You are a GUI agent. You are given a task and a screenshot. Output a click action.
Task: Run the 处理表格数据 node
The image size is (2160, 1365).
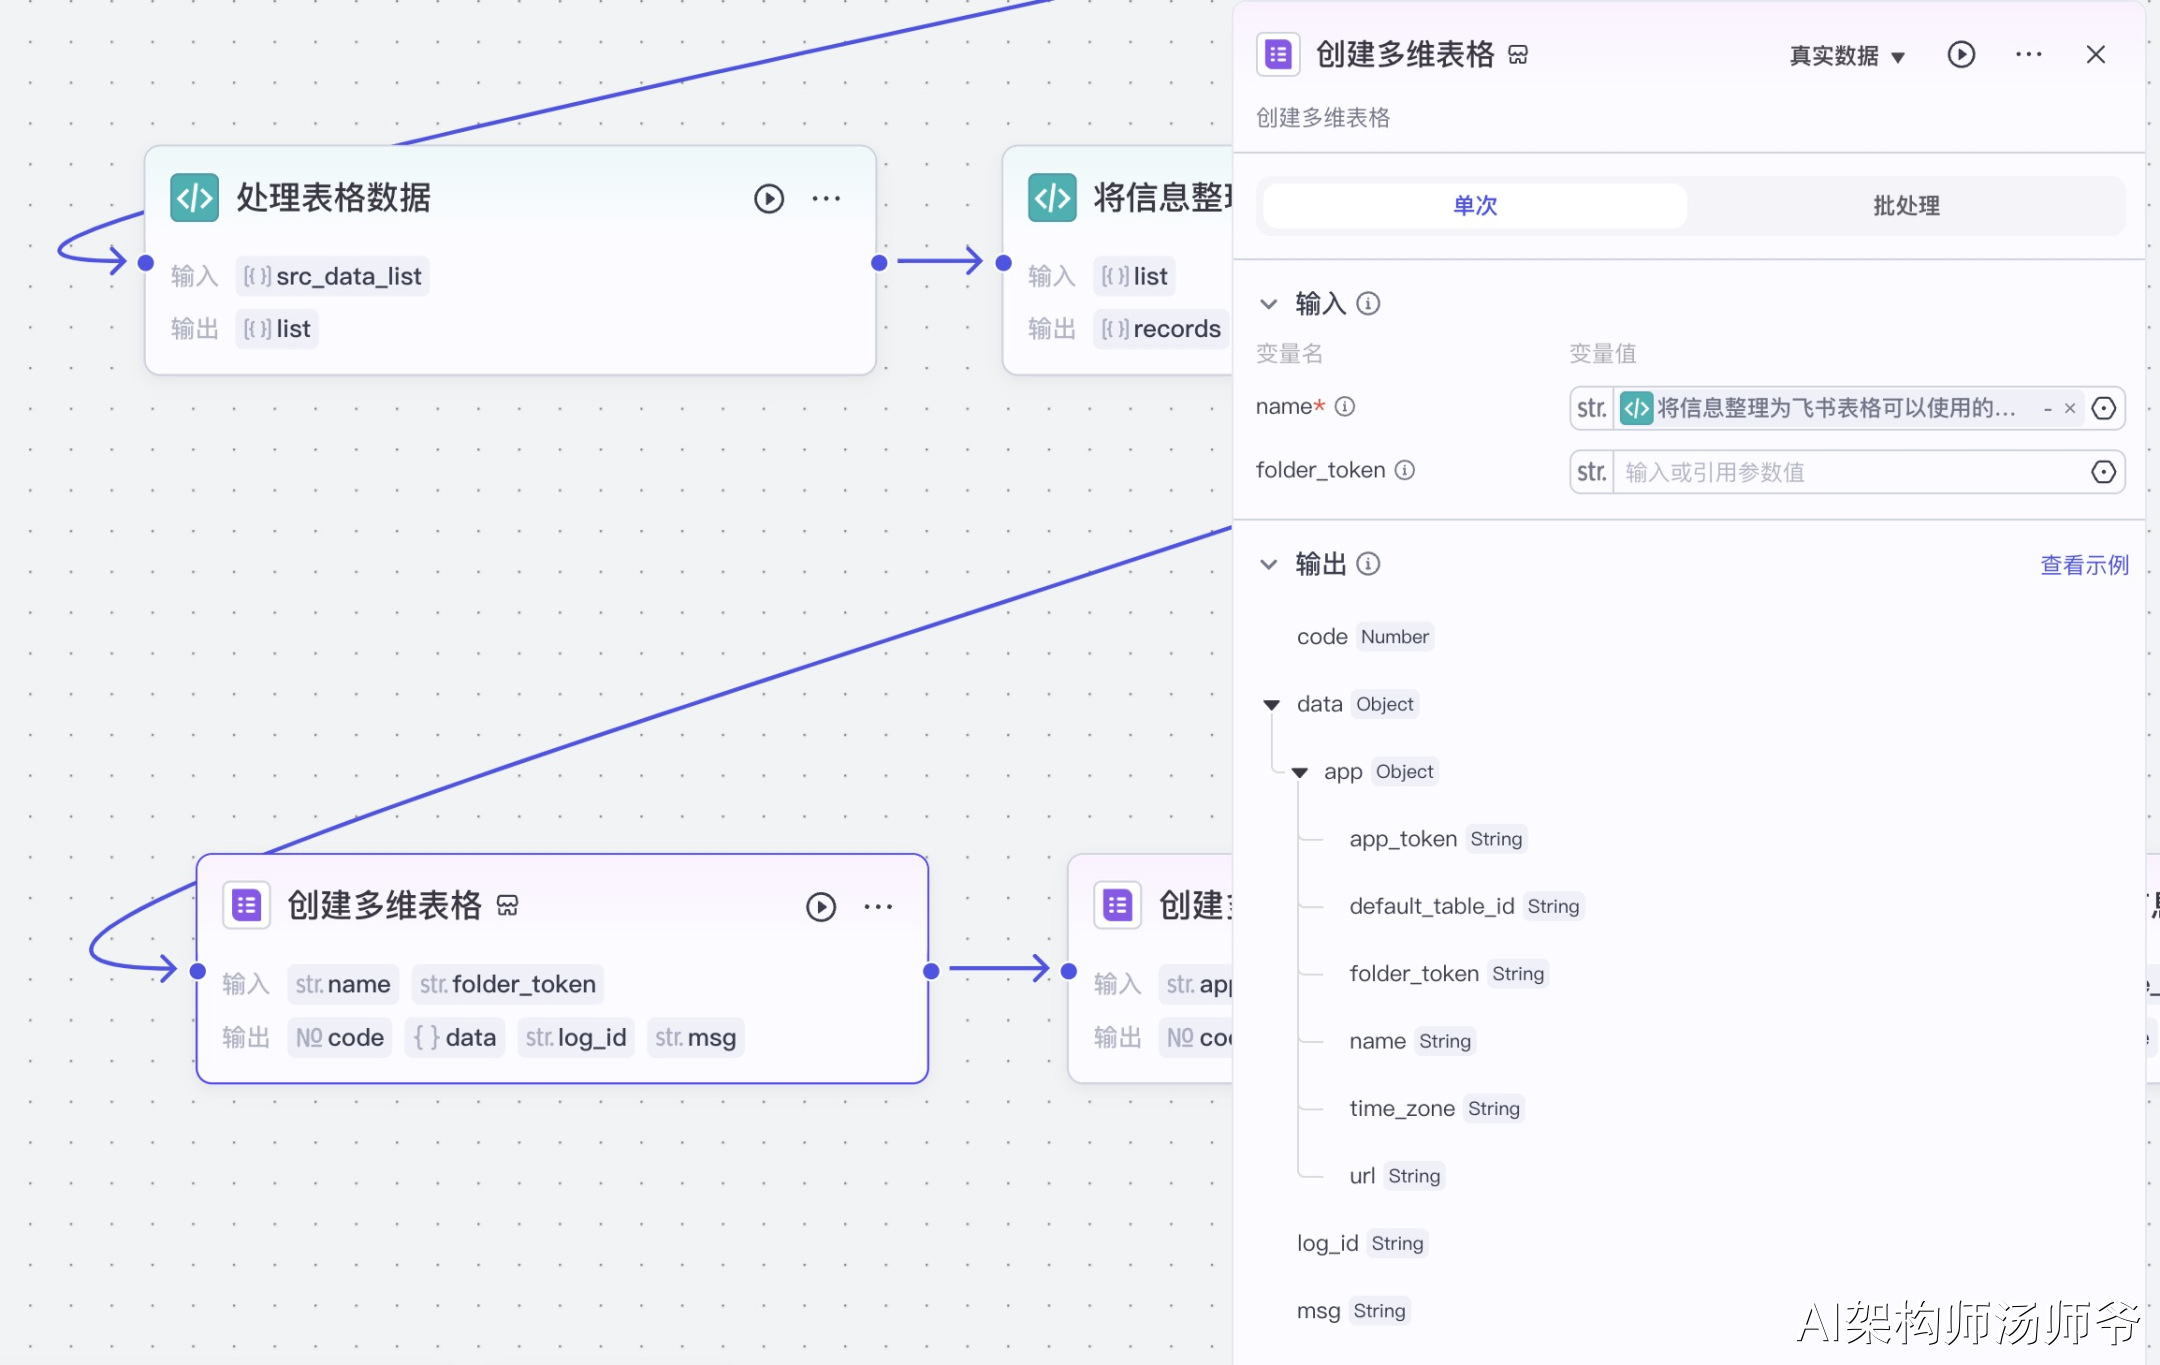click(768, 199)
